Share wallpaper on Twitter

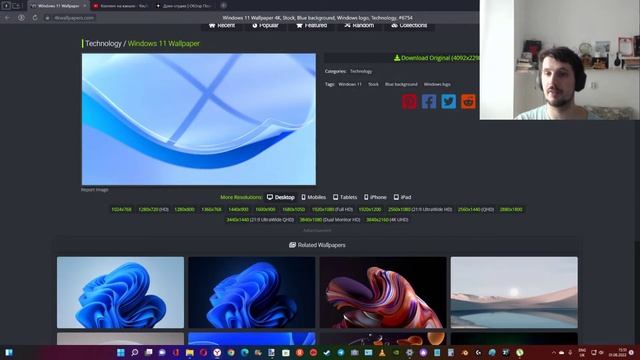pyautogui.click(x=449, y=102)
